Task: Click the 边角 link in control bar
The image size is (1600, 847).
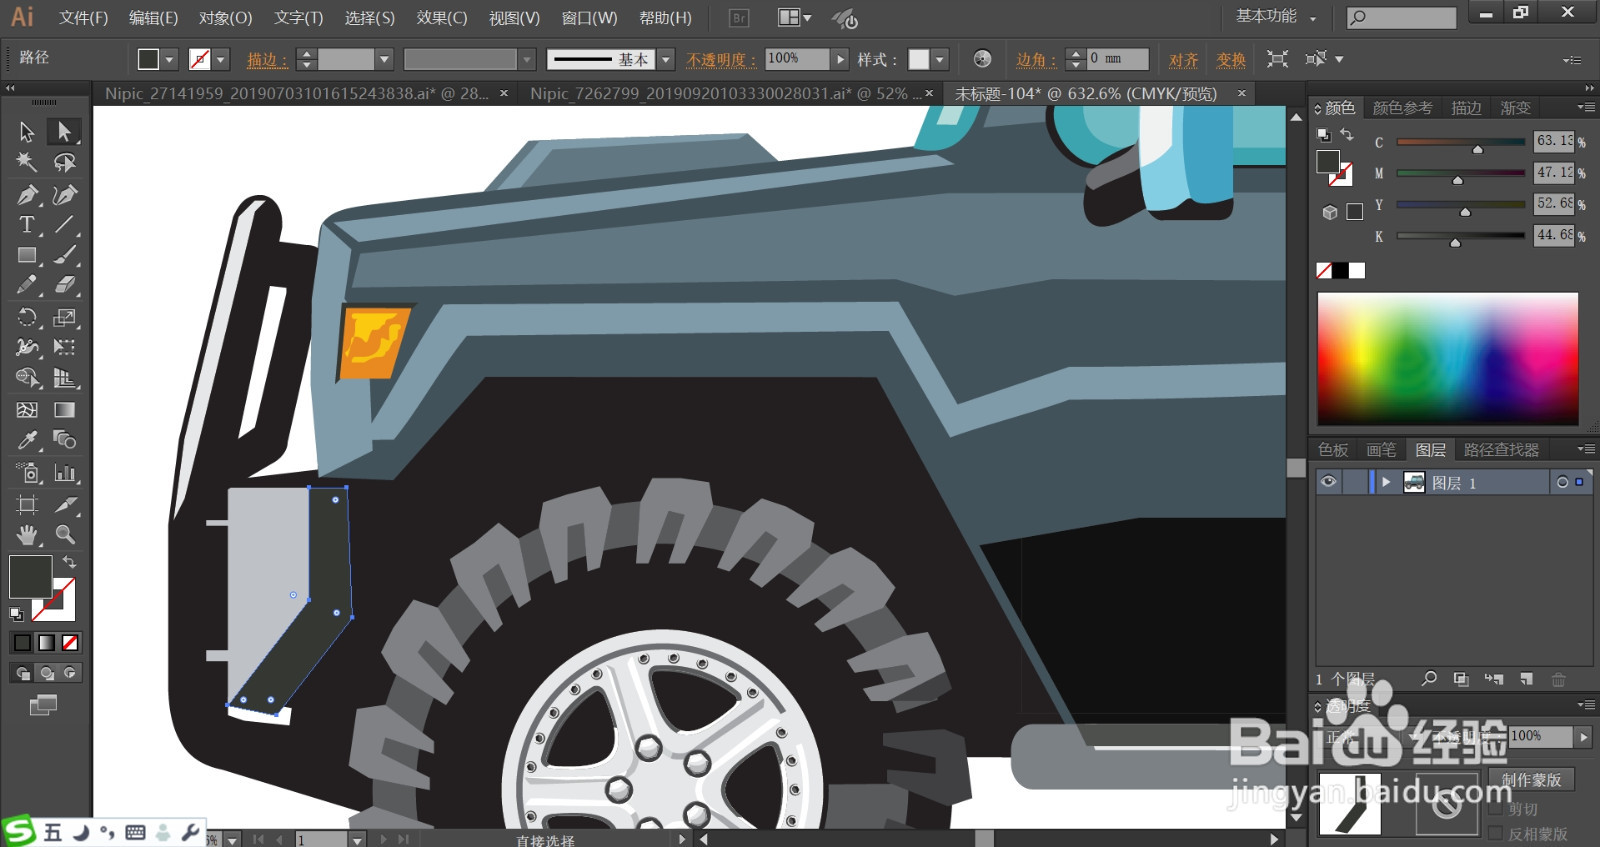Action: 1036,60
